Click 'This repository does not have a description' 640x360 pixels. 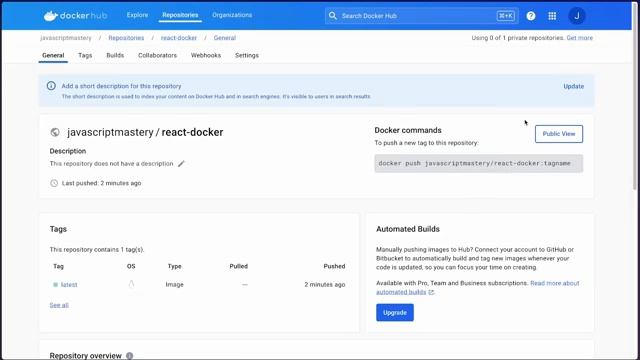pyautogui.click(x=111, y=164)
